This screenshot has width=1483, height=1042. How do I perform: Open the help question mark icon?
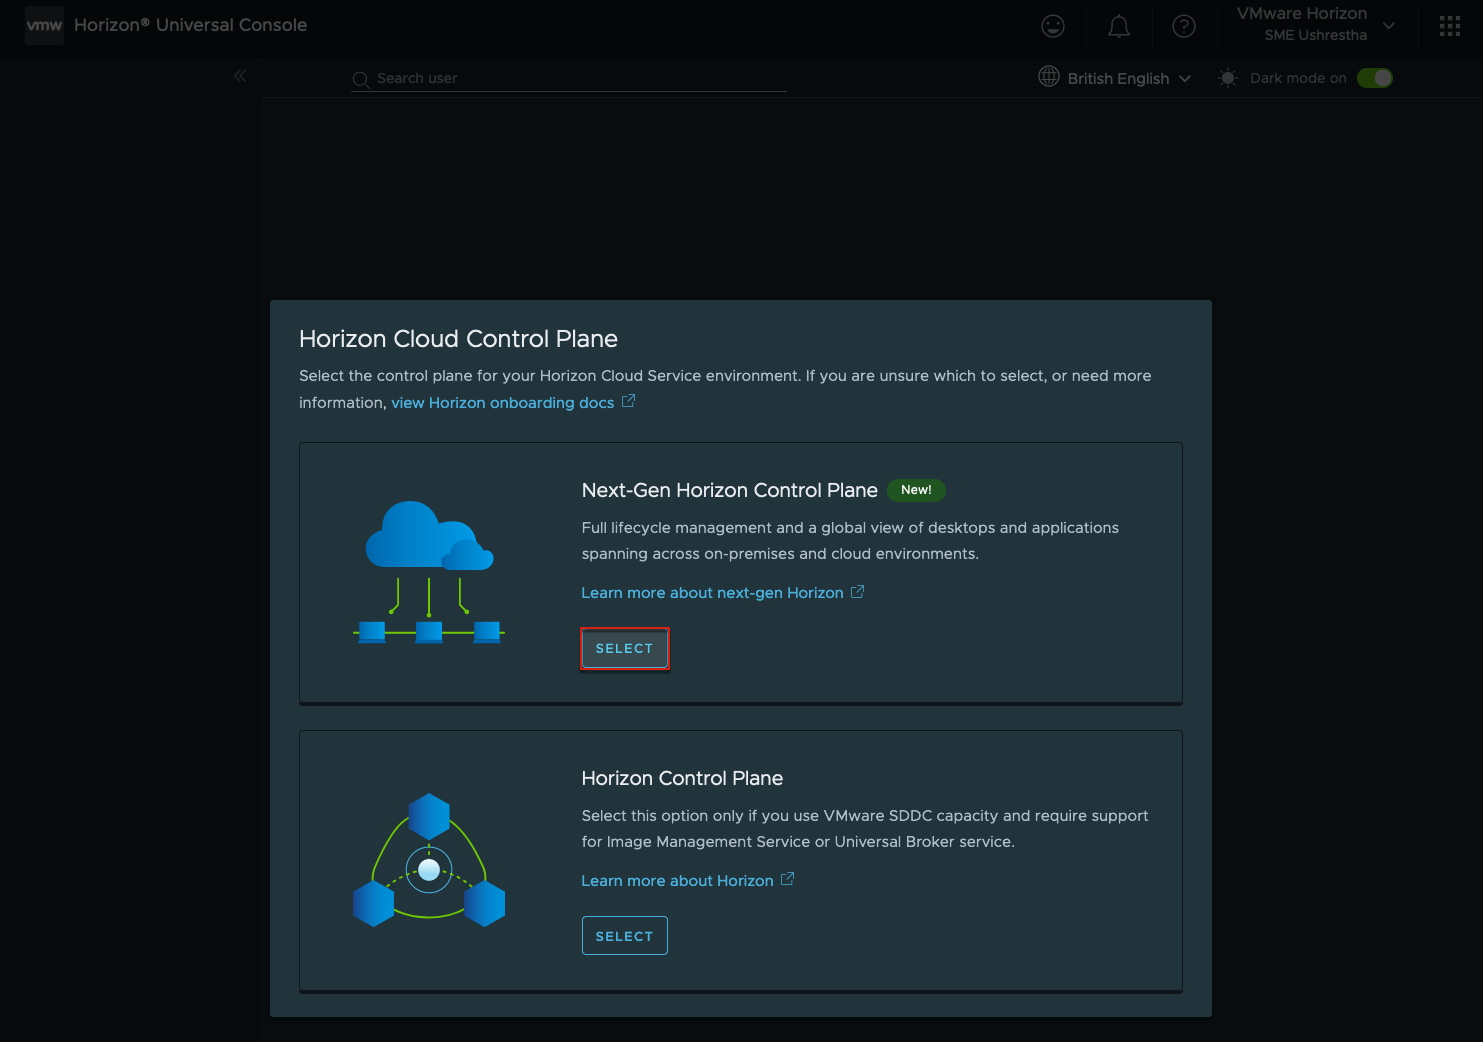pyautogui.click(x=1184, y=26)
